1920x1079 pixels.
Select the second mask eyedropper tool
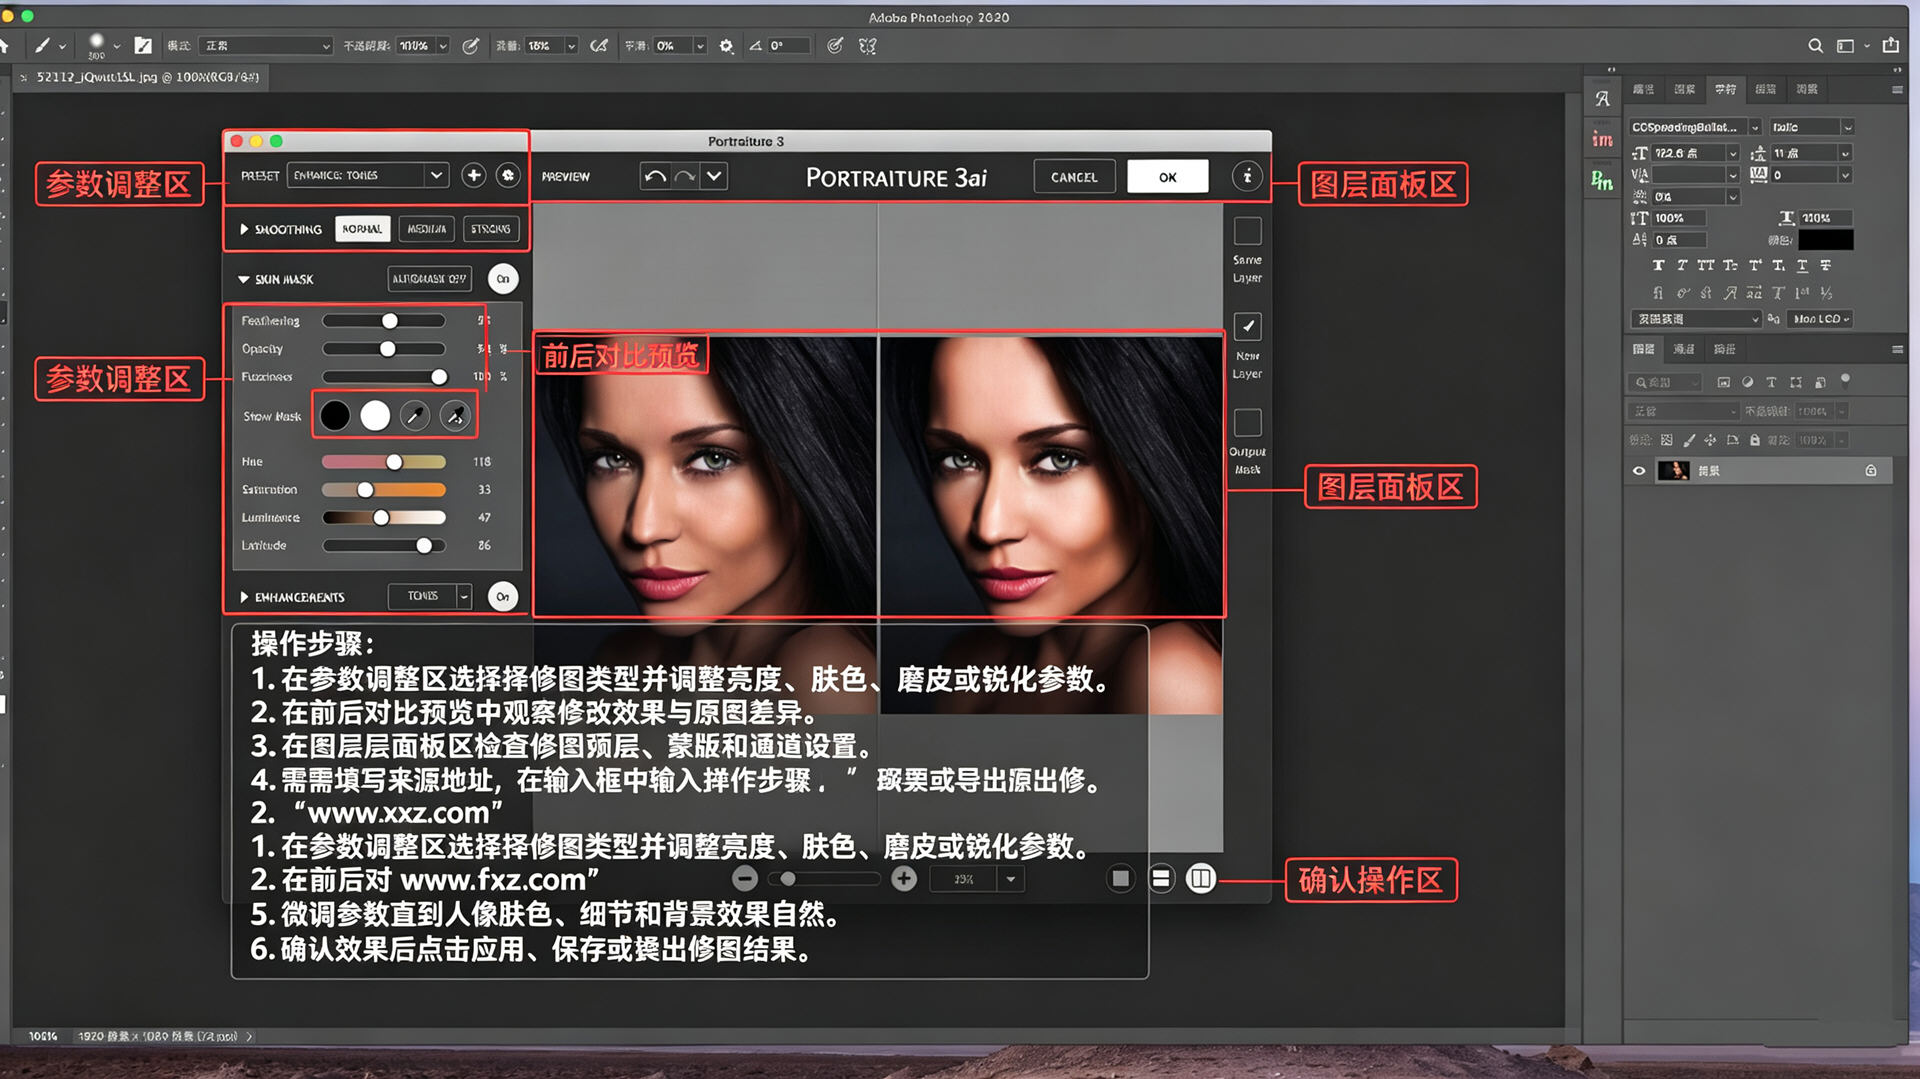tap(455, 415)
